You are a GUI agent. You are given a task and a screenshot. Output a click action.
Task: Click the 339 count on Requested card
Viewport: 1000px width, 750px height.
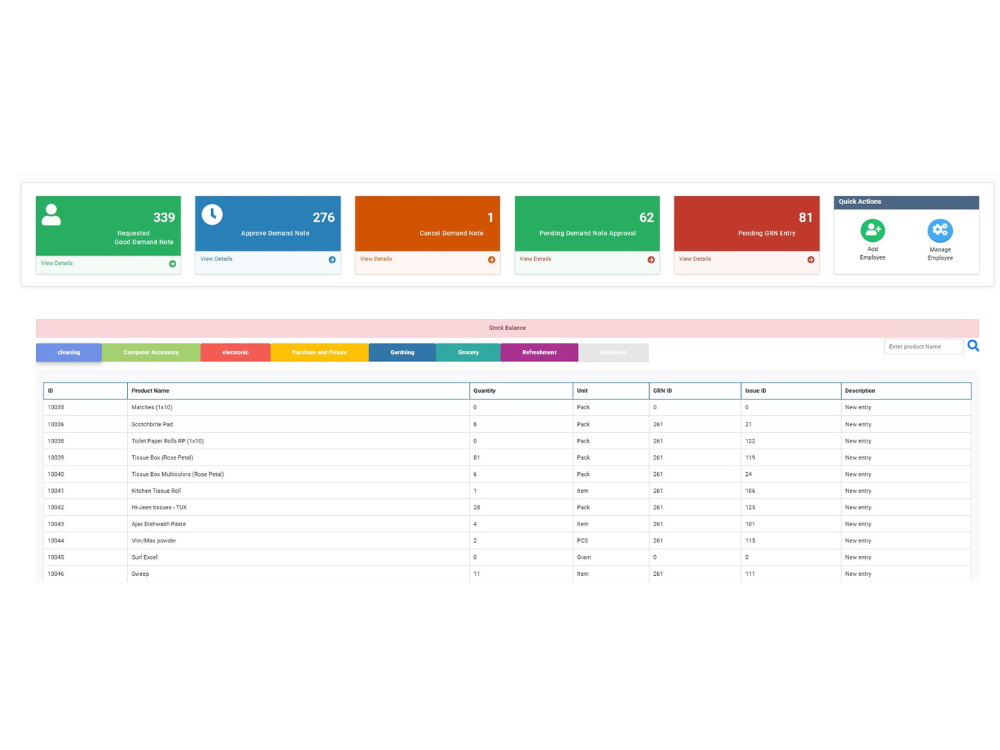[164, 217]
